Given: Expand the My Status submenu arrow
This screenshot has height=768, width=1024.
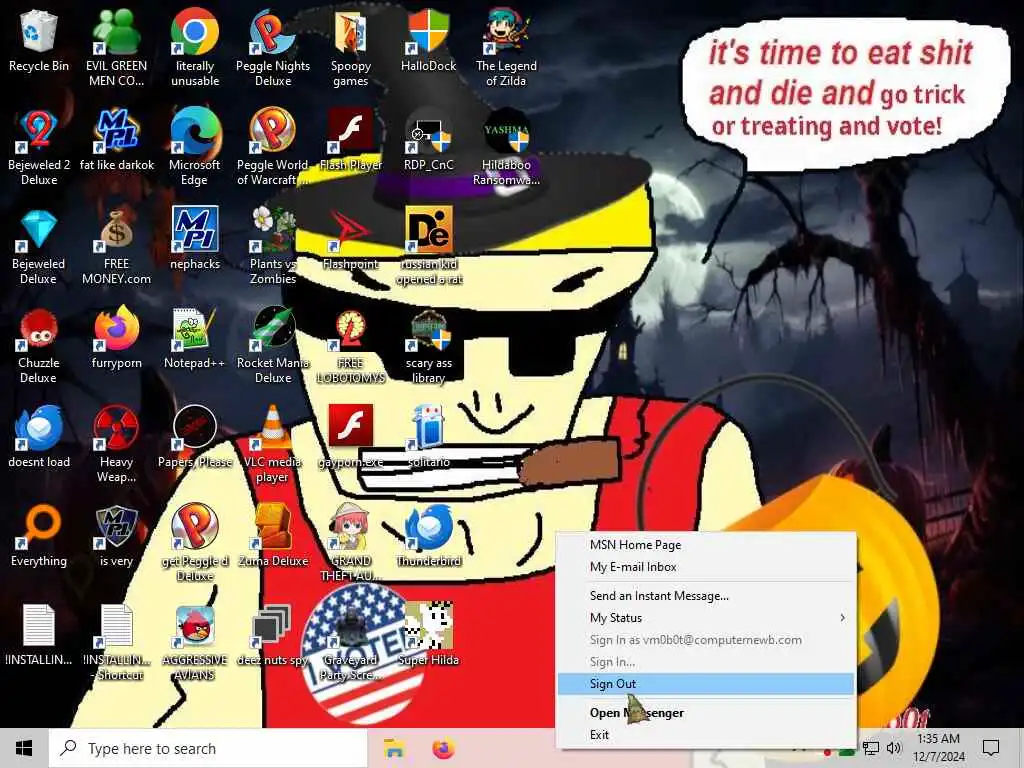Looking at the screenshot, I should click(842, 618).
